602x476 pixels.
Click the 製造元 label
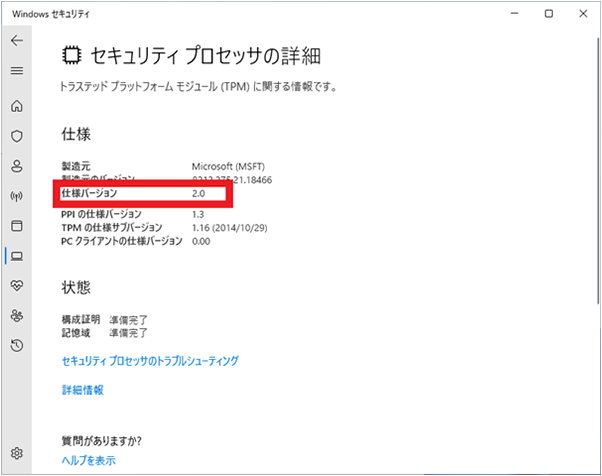76,166
